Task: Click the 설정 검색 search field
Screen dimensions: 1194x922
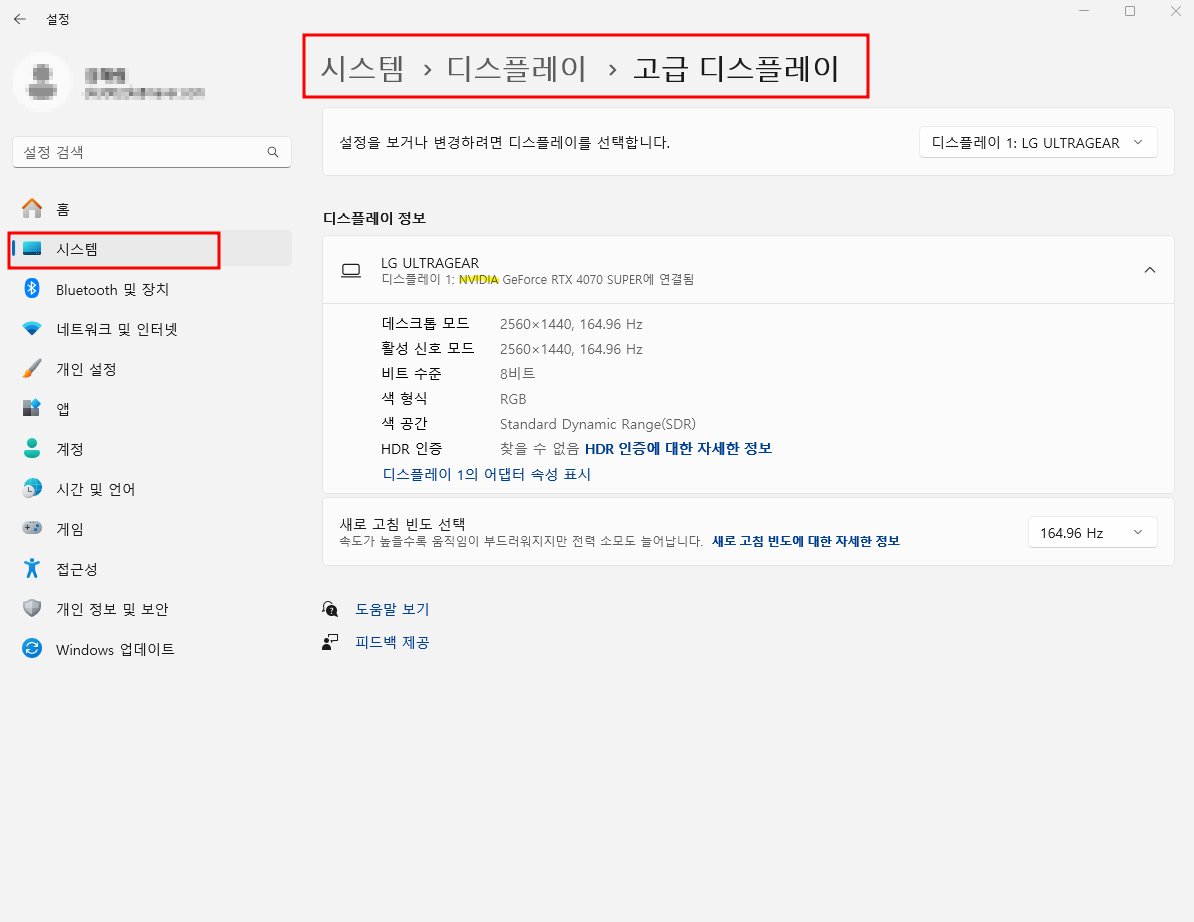Action: click(x=152, y=152)
